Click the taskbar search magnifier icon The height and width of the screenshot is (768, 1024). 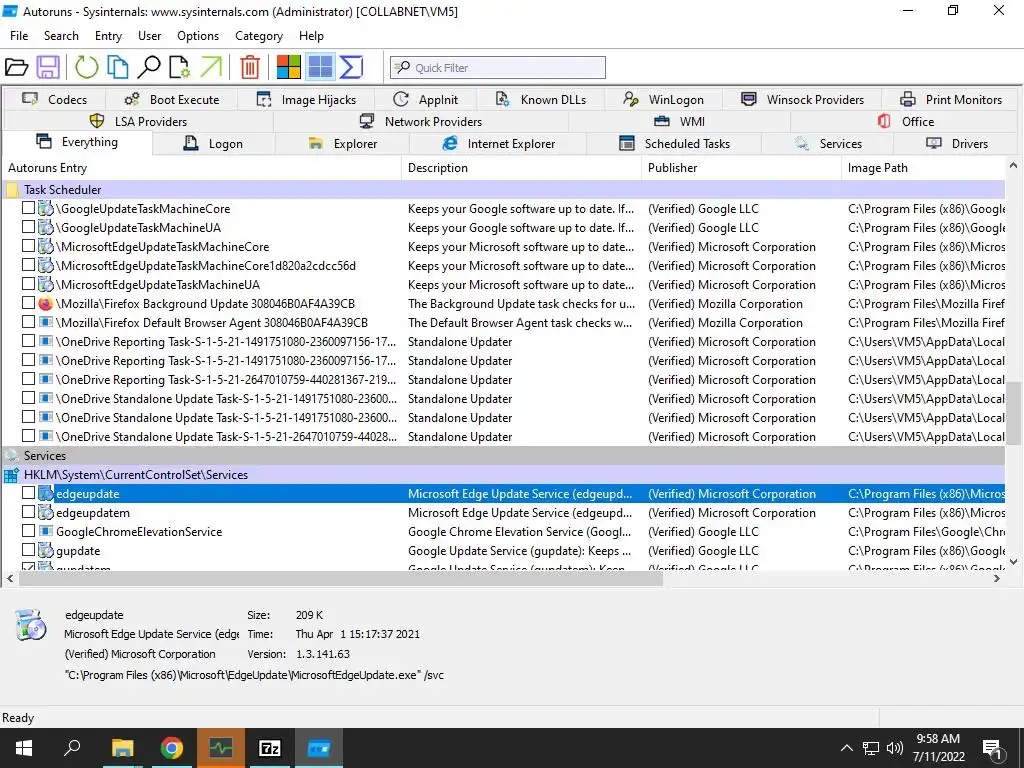pos(72,748)
